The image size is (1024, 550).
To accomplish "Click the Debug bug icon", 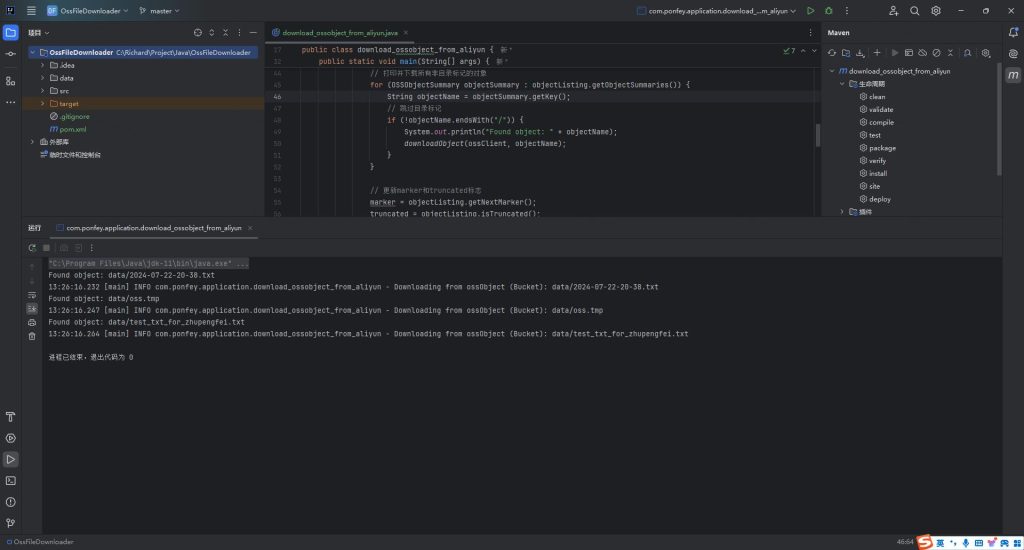I will pos(828,11).
